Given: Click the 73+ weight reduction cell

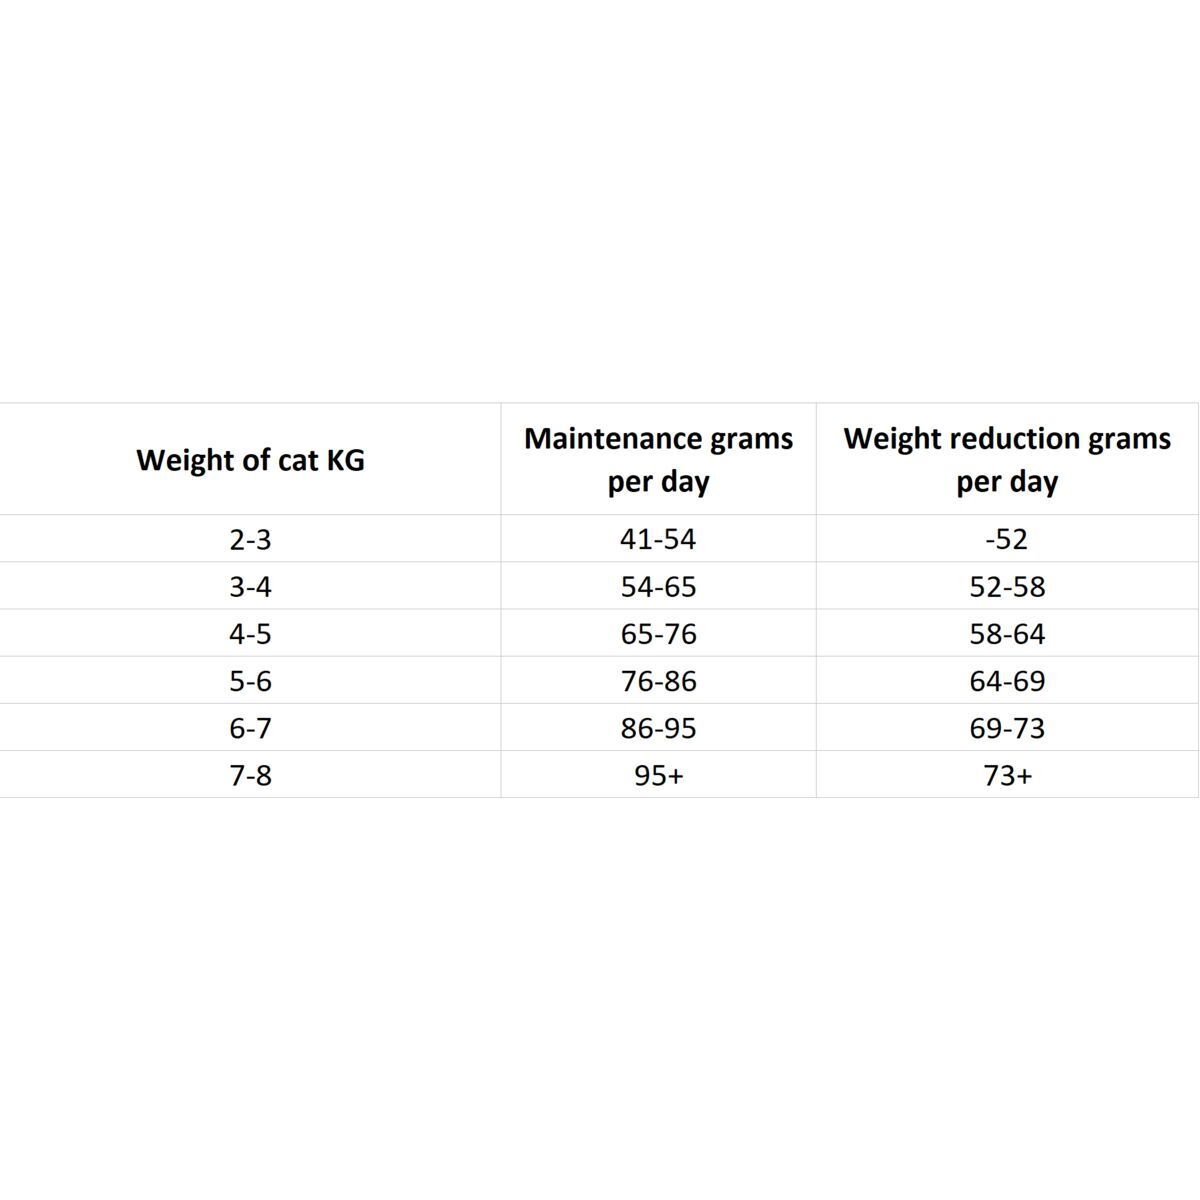Looking at the screenshot, I should point(1007,775).
